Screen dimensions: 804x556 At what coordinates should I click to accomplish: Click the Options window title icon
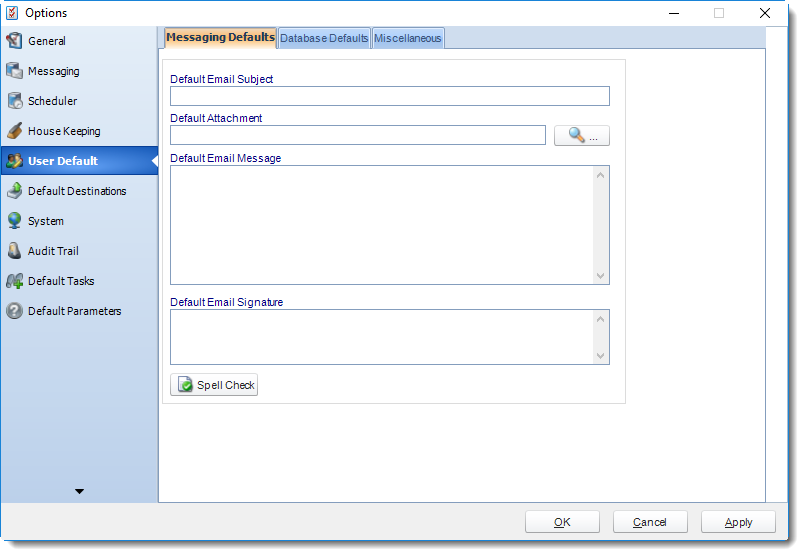12,13
